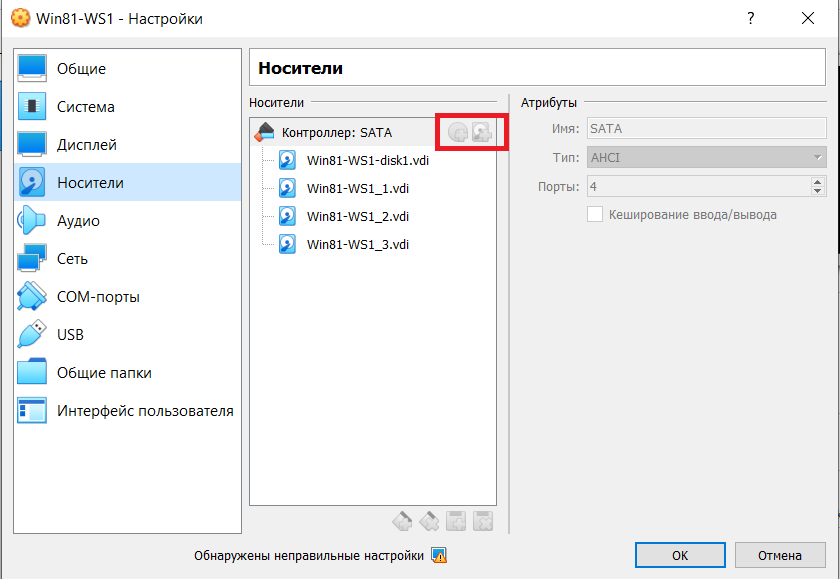
Task: Select Win81-WS1_3.vdi disk
Action: (x=357, y=244)
